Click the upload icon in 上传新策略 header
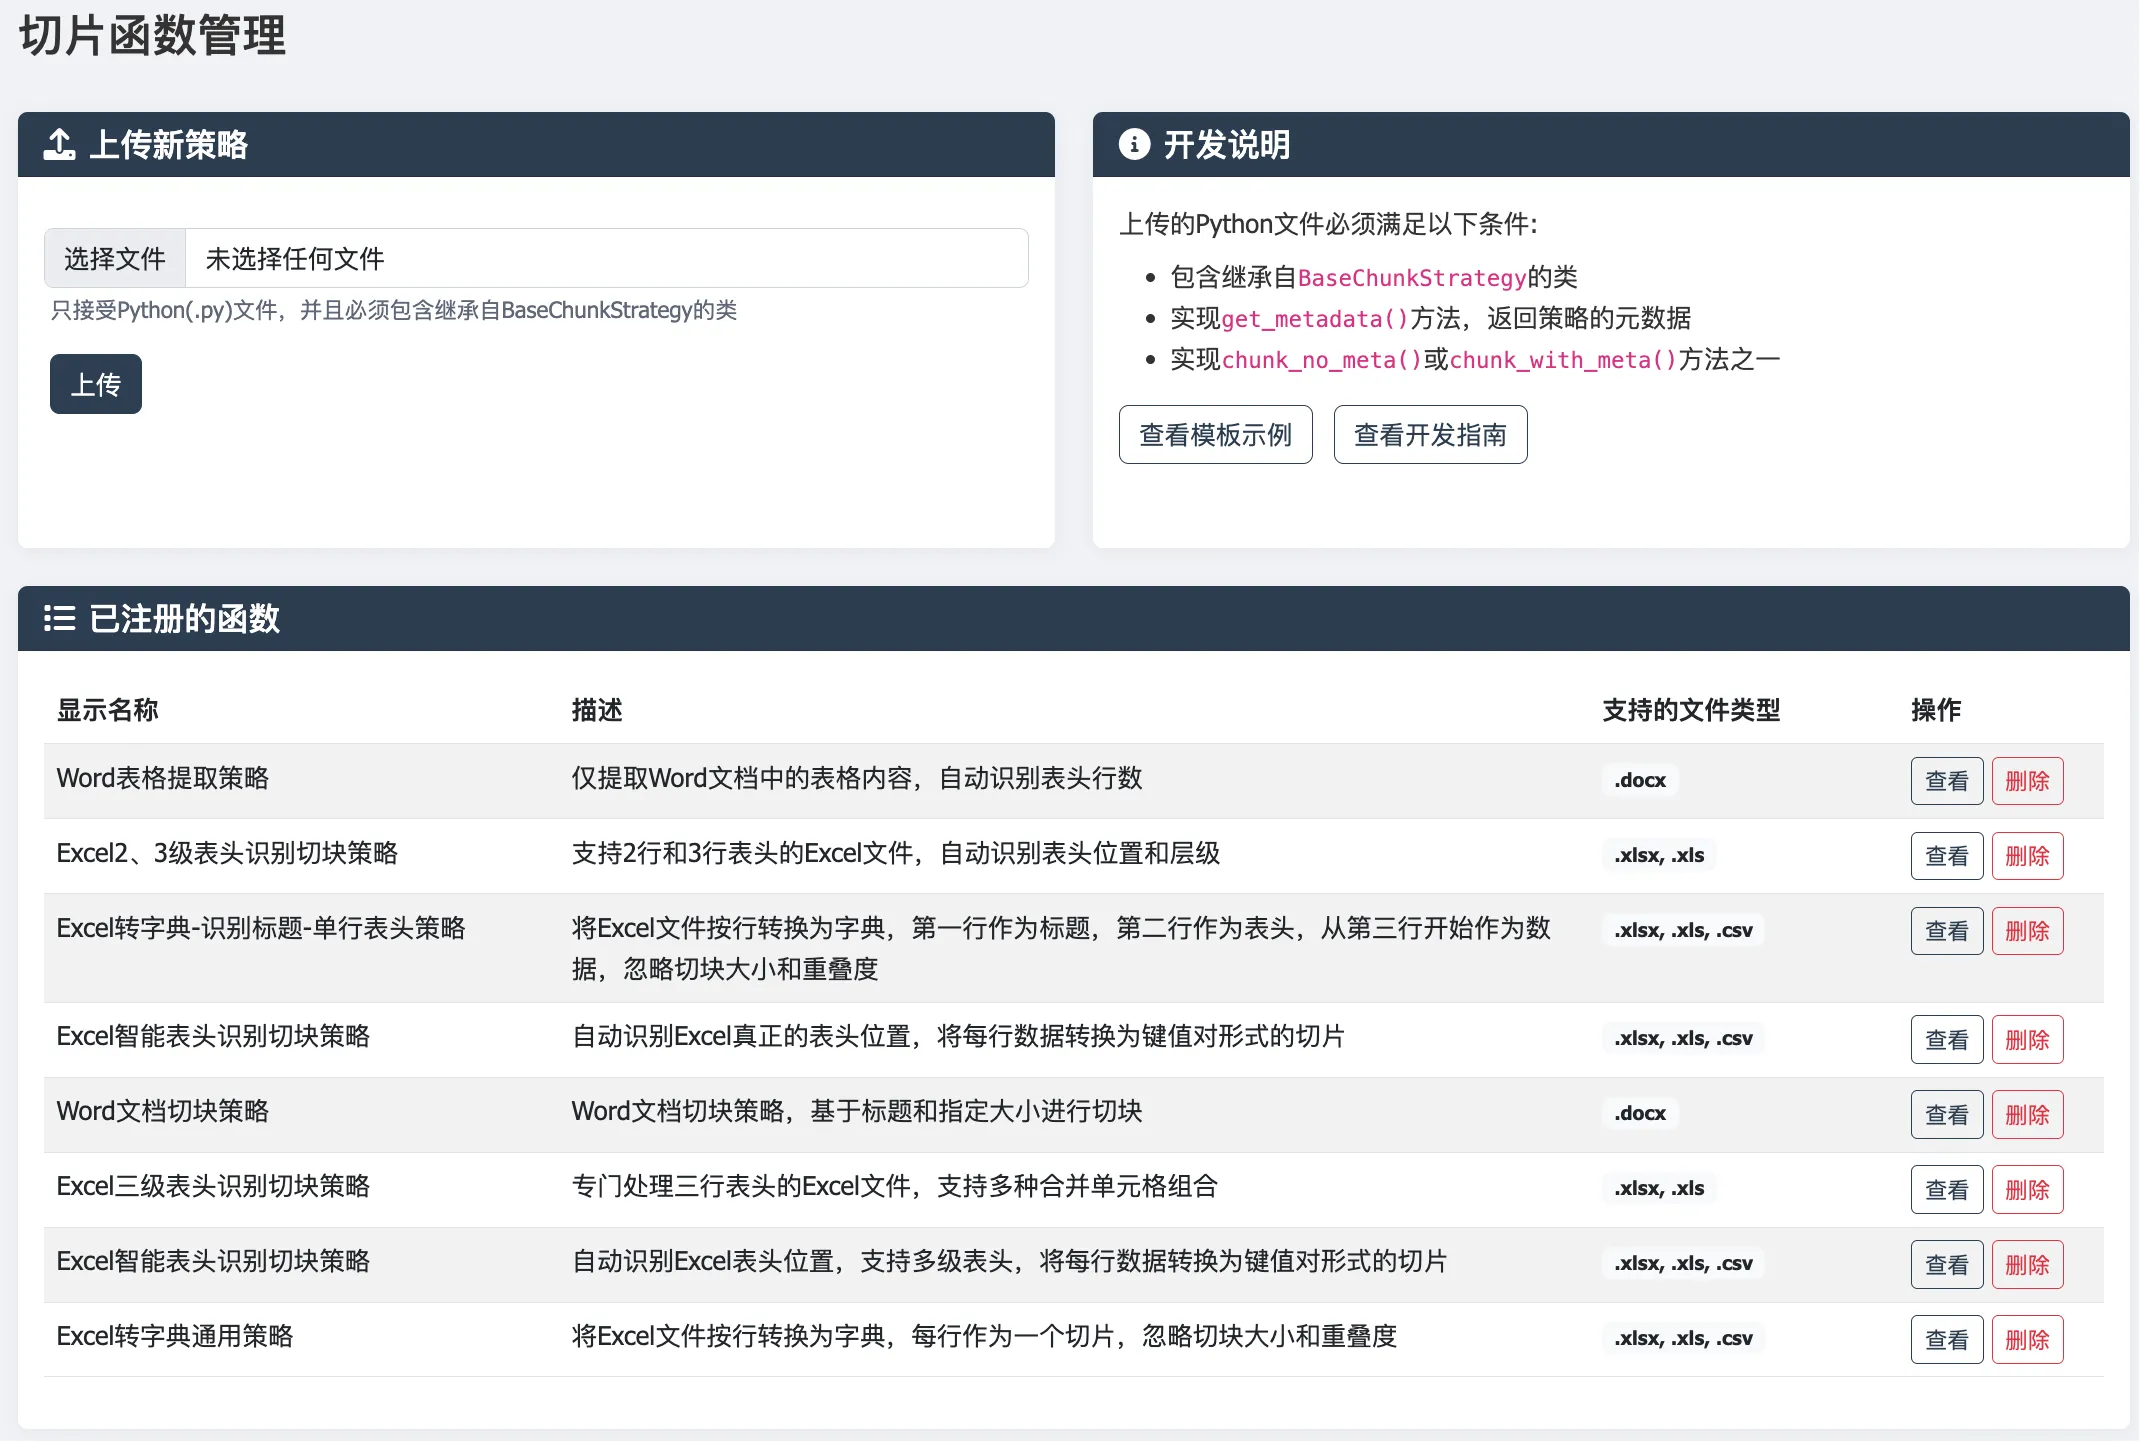Image resolution: width=2140 pixels, height=1442 pixels. (59, 144)
